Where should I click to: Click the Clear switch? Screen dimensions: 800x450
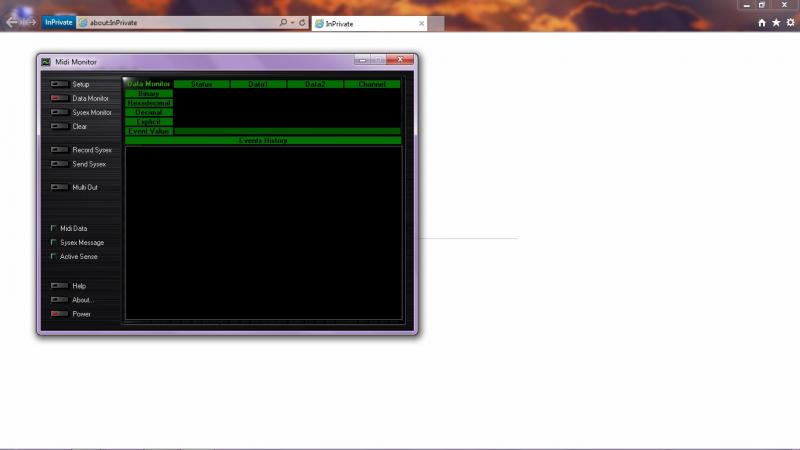59,126
